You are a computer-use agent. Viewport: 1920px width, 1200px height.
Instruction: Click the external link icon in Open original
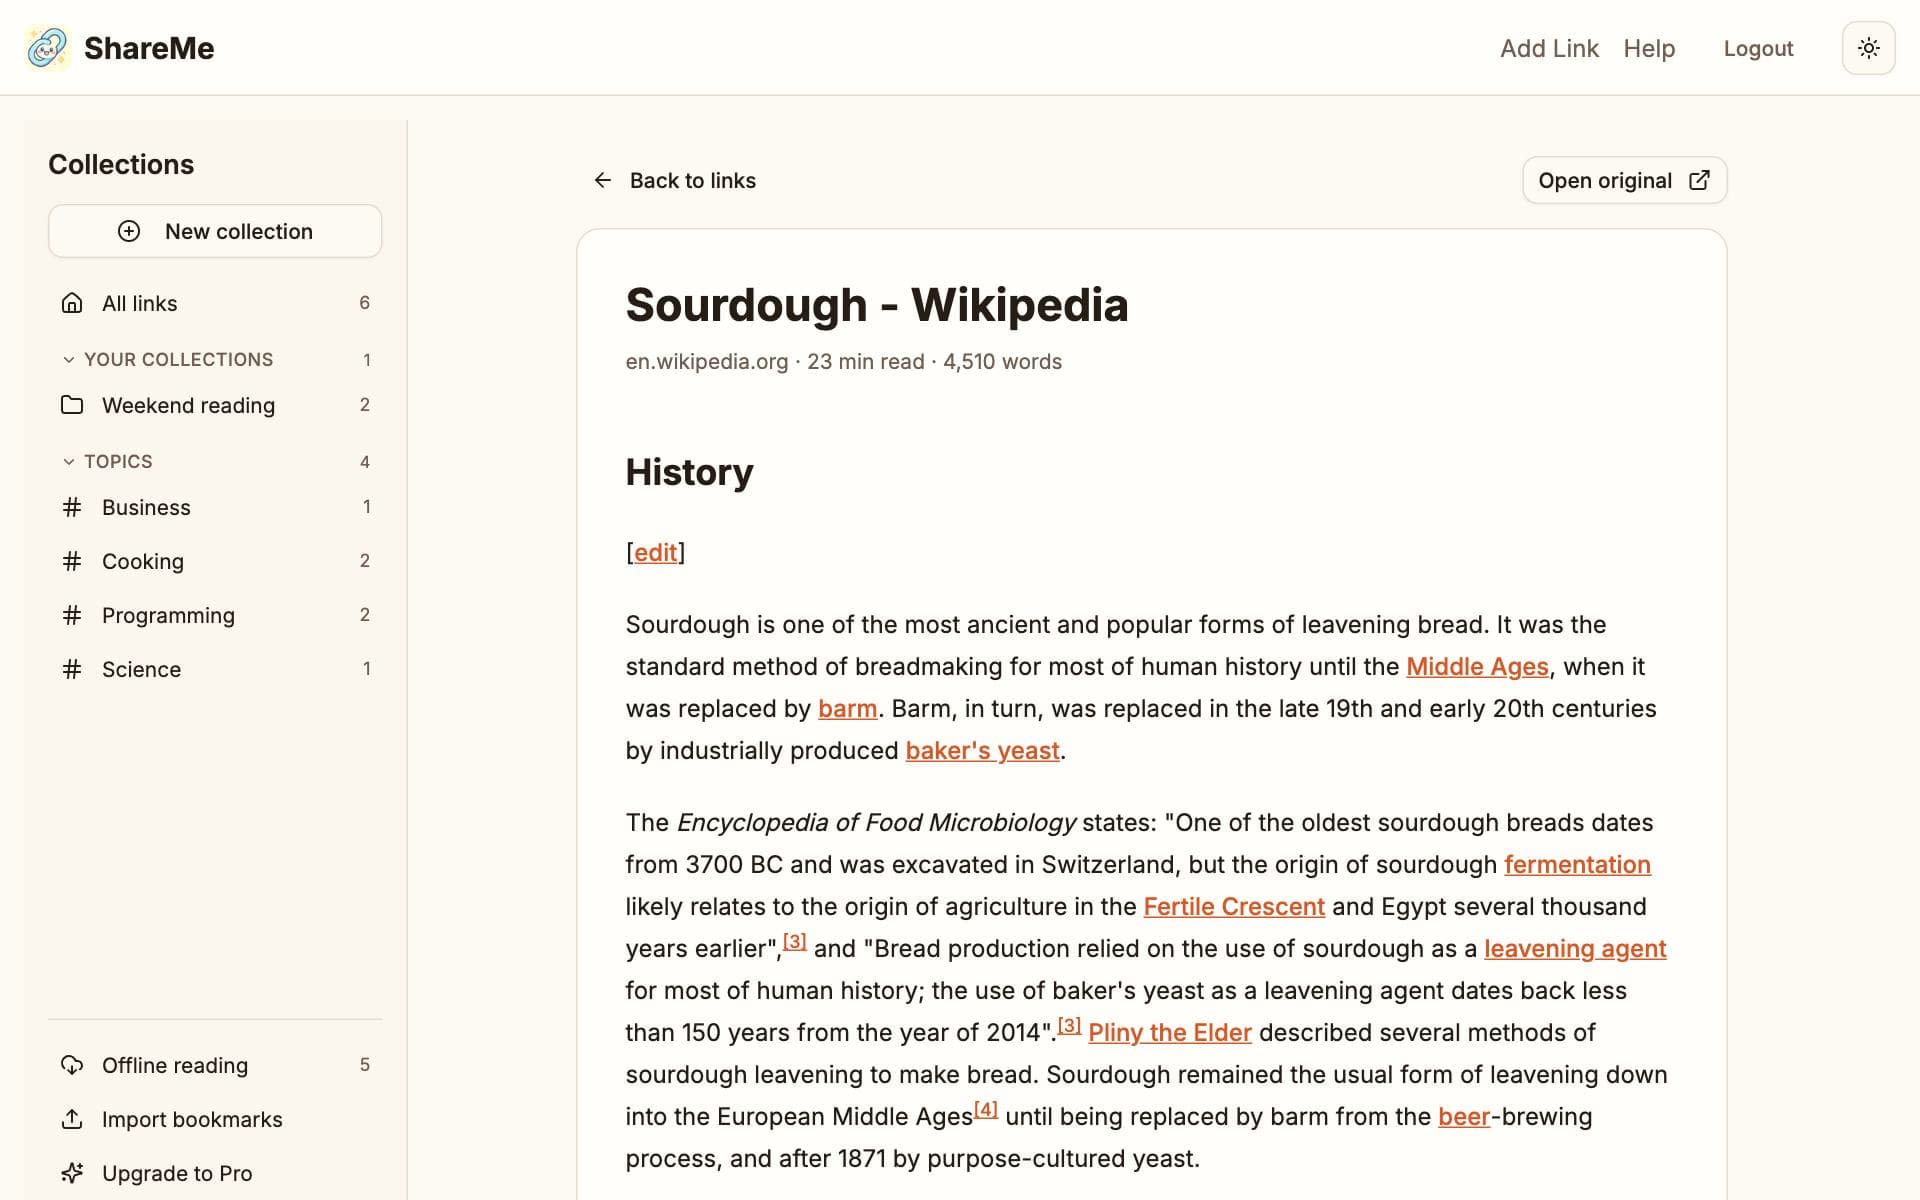pyautogui.click(x=1699, y=180)
